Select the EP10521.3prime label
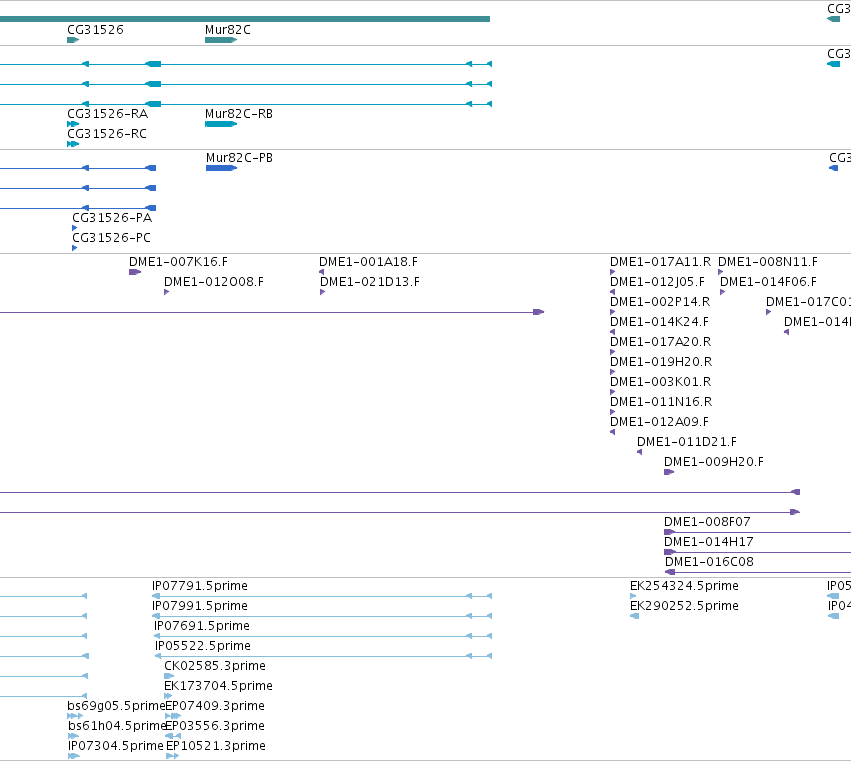The height and width of the screenshot is (761, 851). (x=216, y=747)
